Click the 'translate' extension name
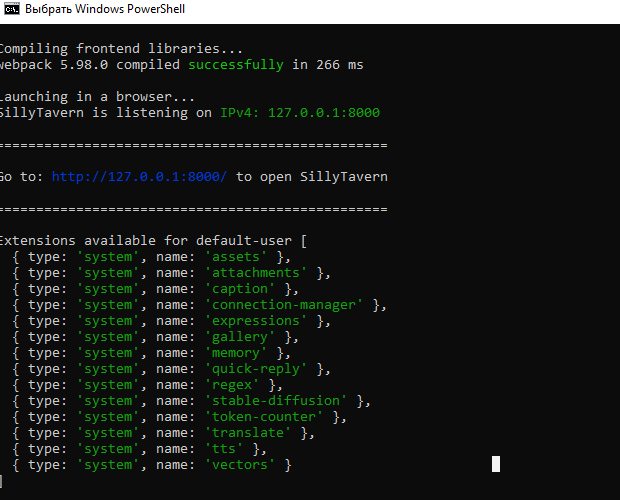Viewport: 620px width, 500px height. click(x=248, y=433)
